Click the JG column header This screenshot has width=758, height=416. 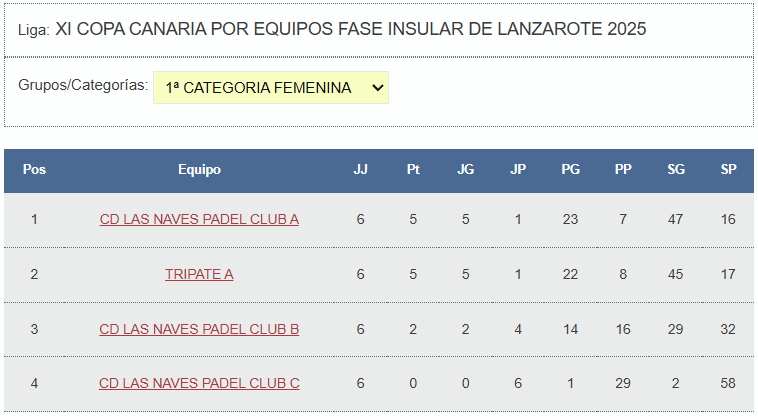point(465,170)
